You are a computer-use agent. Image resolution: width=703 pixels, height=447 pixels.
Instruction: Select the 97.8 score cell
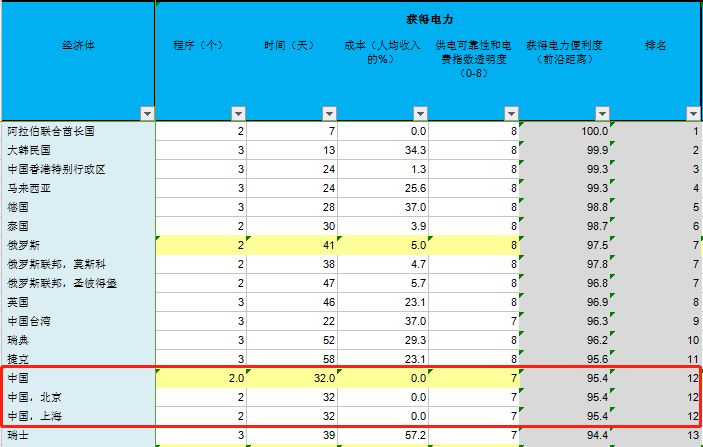(564, 264)
